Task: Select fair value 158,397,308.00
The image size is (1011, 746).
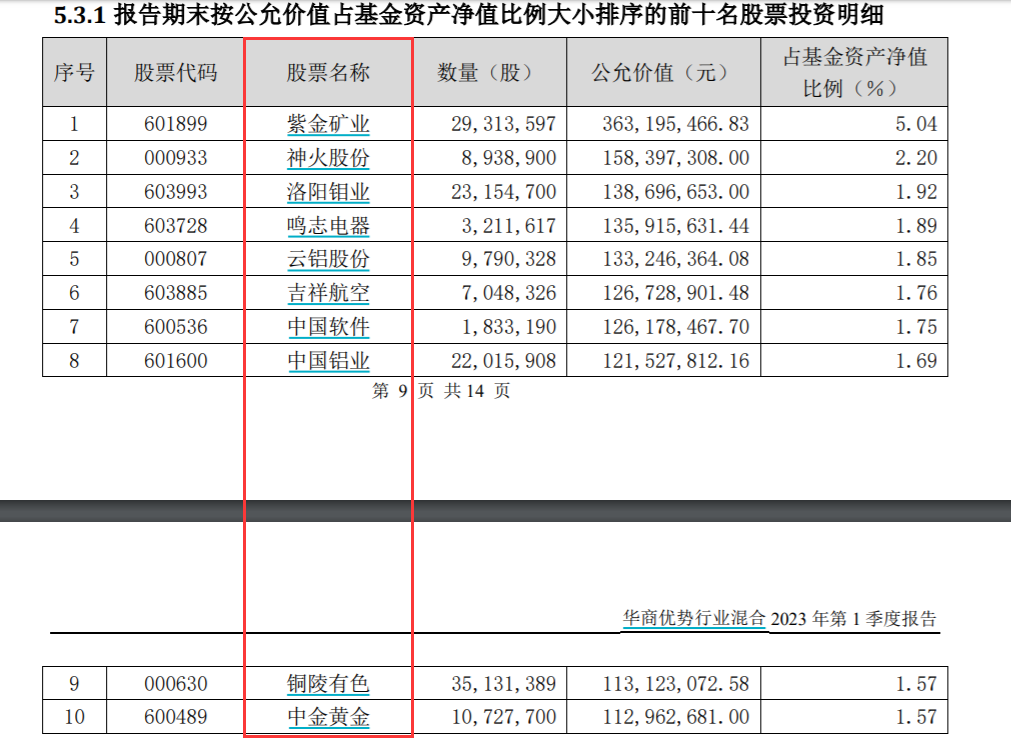Action: tap(676, 158)
